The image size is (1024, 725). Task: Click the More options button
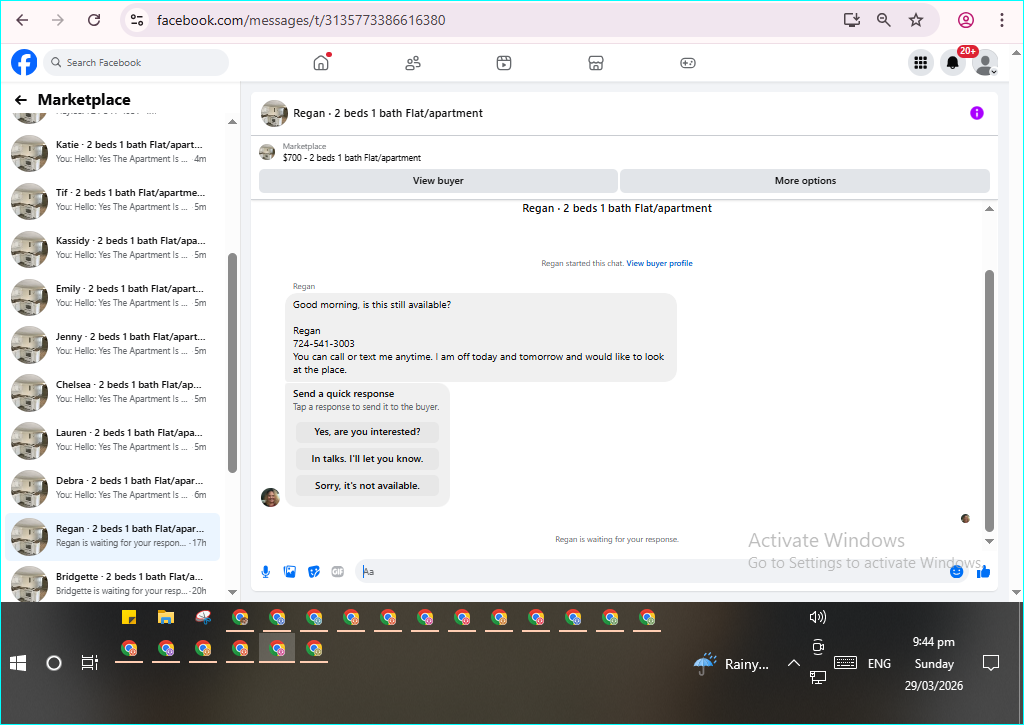tap(805, 181)
